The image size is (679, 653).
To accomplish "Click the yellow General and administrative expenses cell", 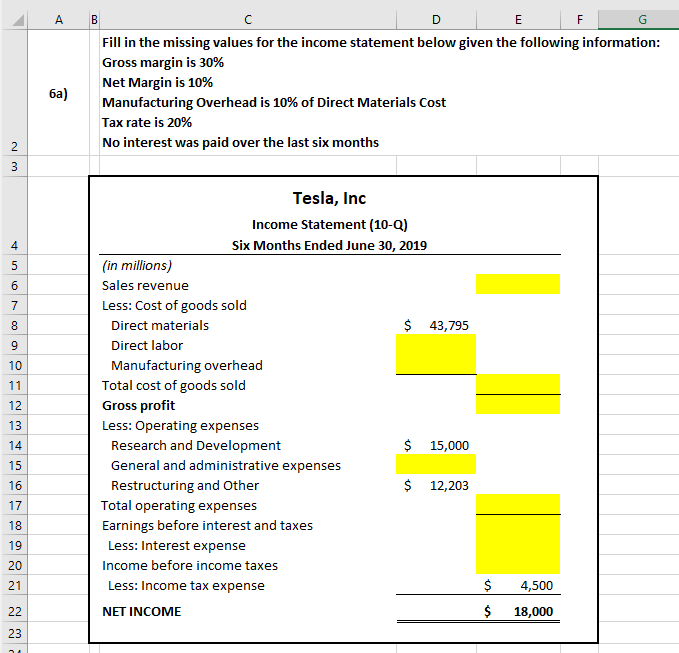I will click(x=436, y=464).
